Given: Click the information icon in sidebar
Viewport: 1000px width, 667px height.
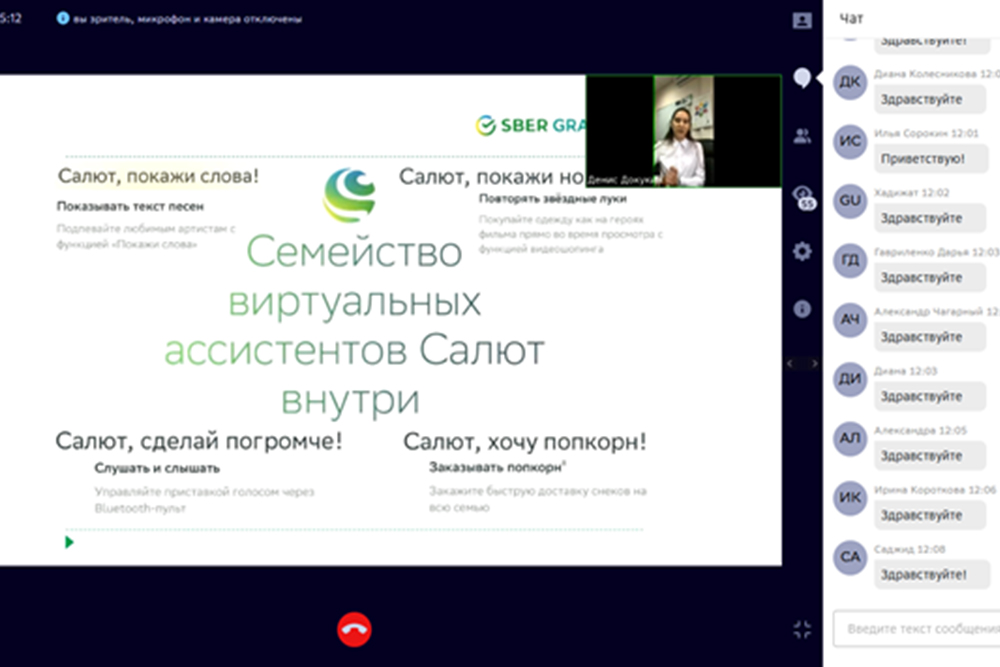Looking at the screenshot, I should coord(801,310).
